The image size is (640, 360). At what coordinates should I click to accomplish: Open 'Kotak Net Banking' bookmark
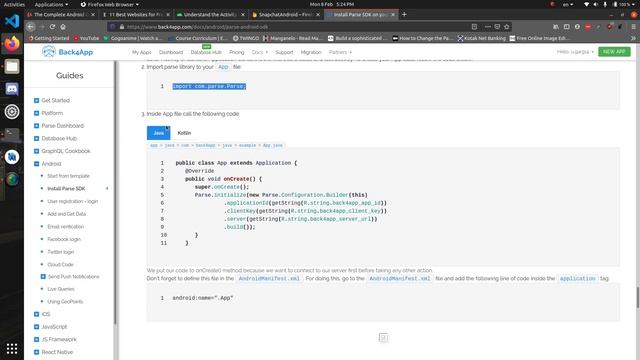tap(481, 38)
